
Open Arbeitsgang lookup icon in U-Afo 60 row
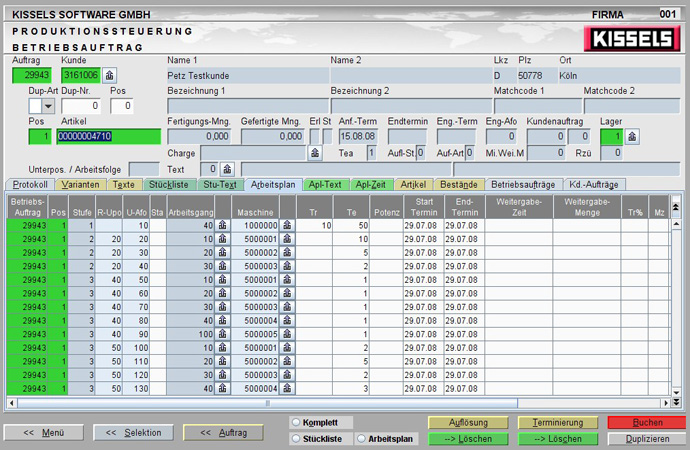[x=223, y=294]
